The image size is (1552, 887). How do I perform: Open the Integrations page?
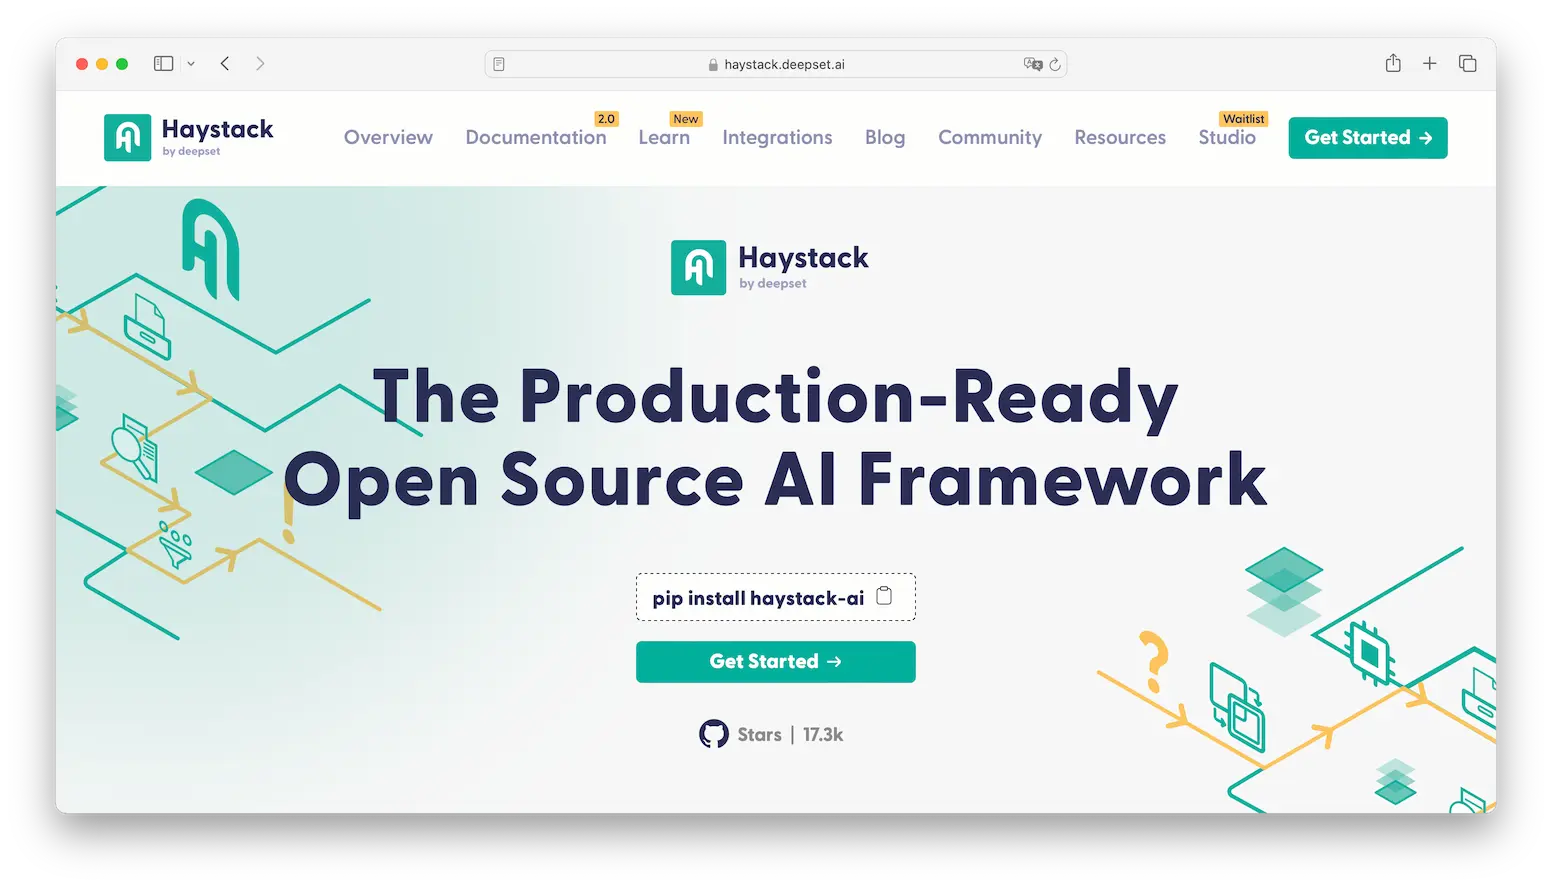pyautogui.click(x=777, y=137)
